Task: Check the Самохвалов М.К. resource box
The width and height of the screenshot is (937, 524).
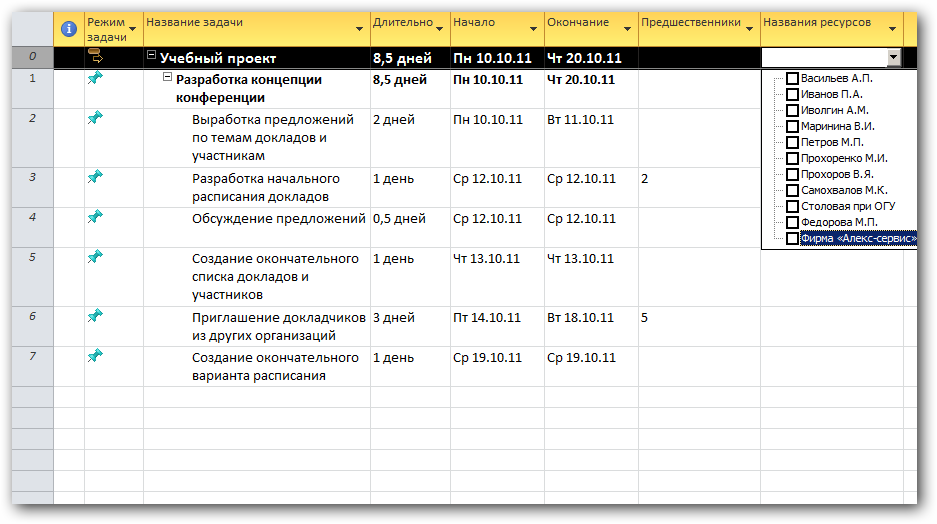Action: (792, 191)
